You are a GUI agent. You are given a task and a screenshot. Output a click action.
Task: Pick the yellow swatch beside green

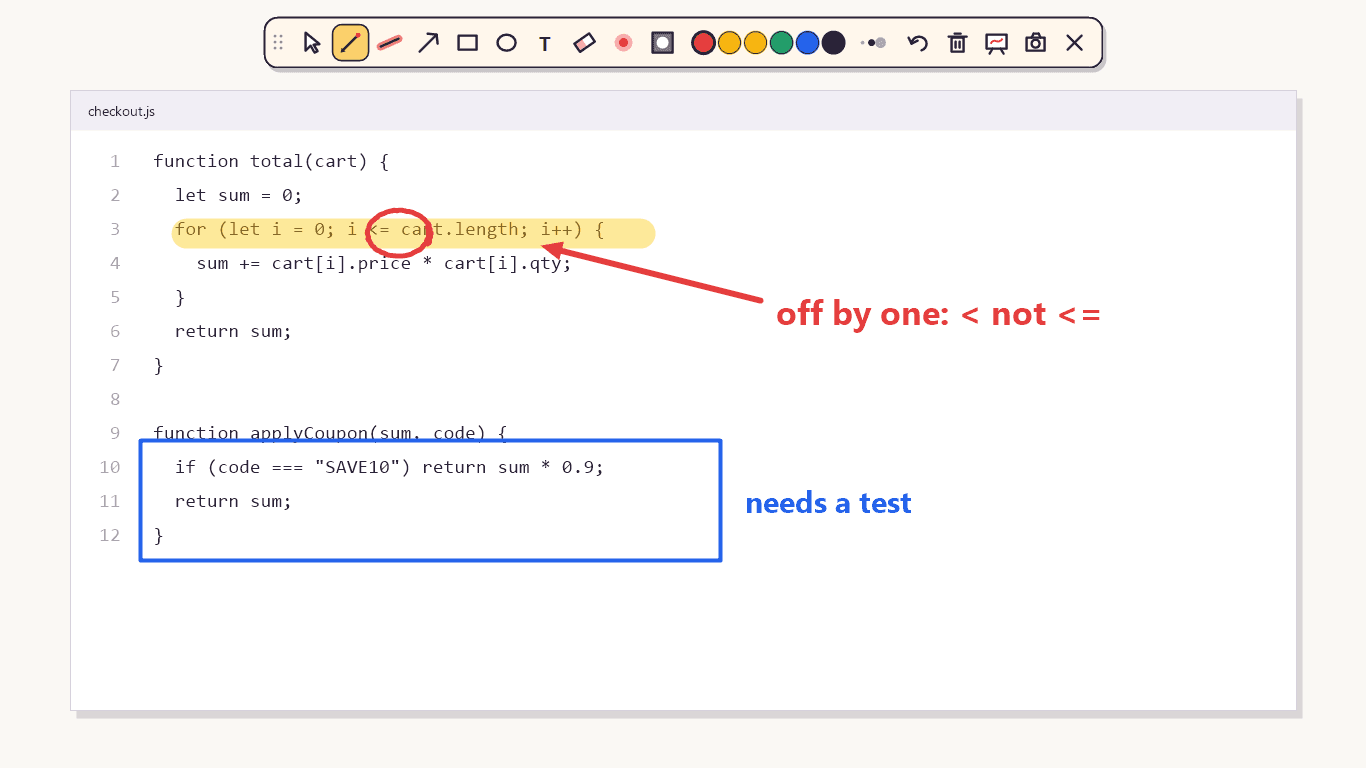click(x=756, y=43)
